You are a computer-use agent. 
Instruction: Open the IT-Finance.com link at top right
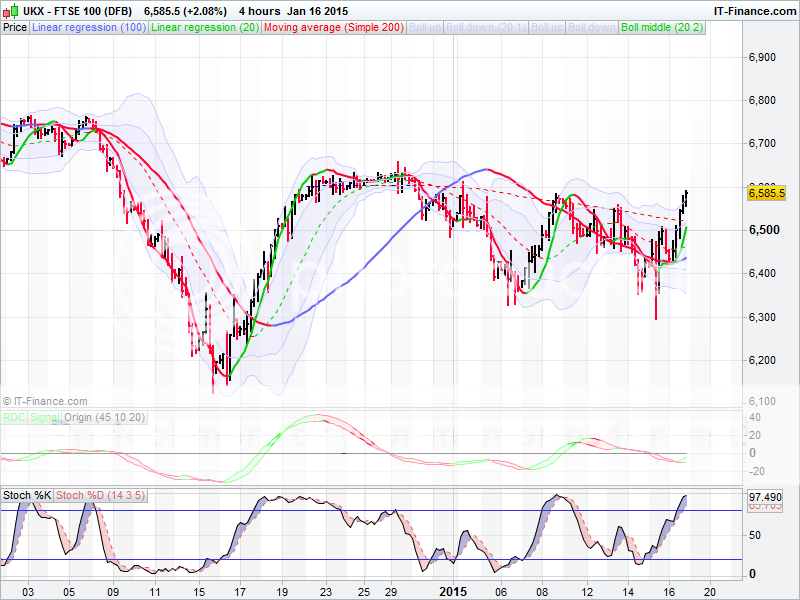(753, 11)
